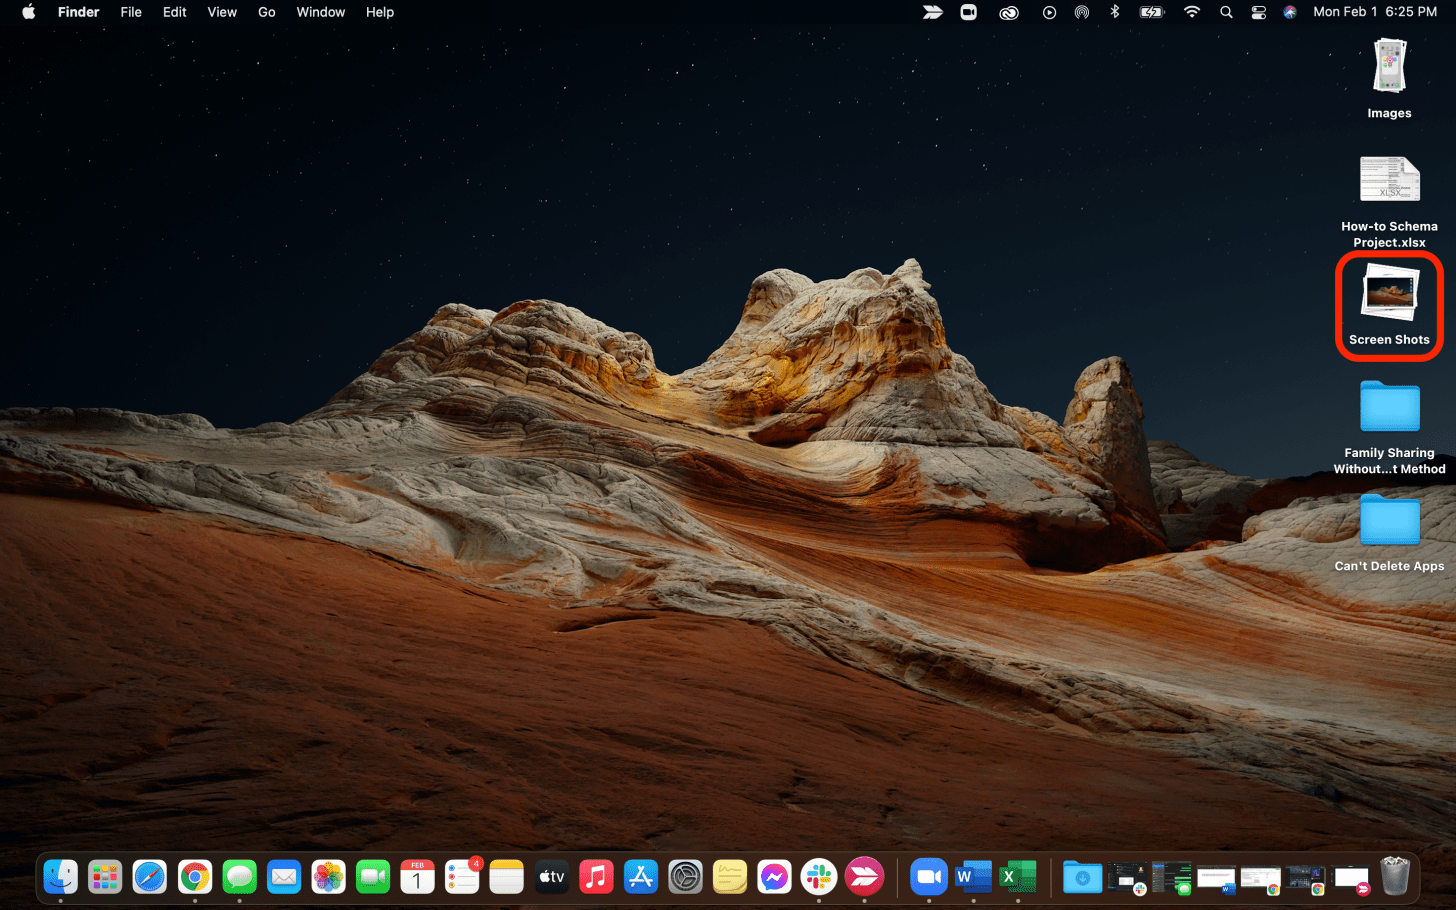Image resolution: width=1456 pixels, height=910 pixels.
Task: Open the Finder menu in menu bar
Action: click(x=78, y=12)
